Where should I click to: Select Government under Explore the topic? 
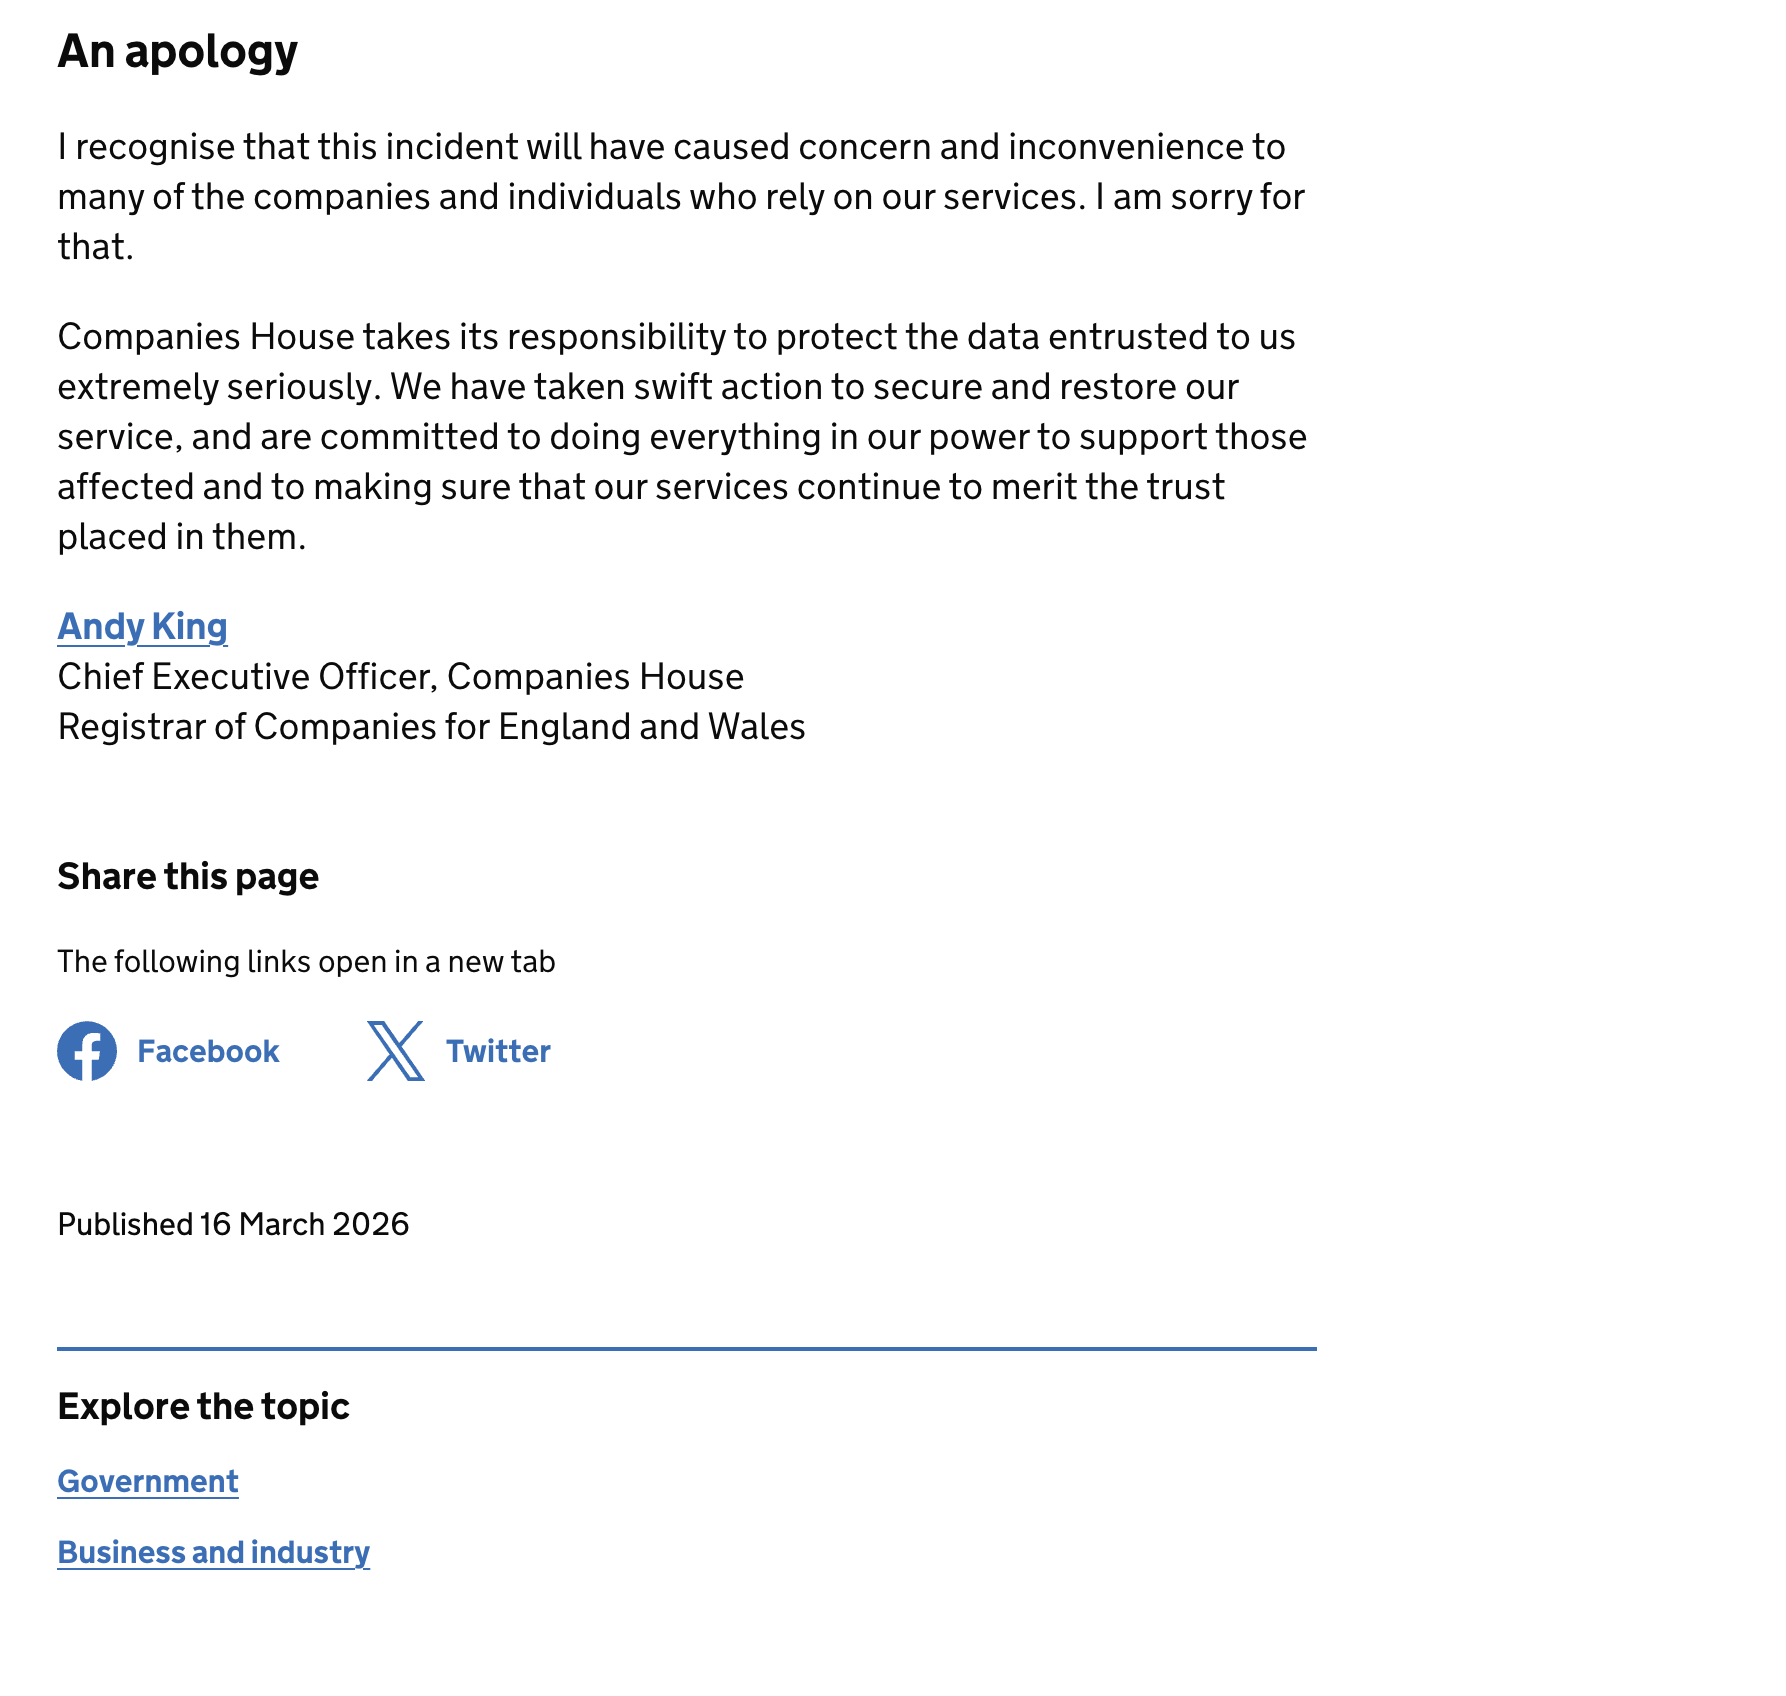coord(147,1482)
